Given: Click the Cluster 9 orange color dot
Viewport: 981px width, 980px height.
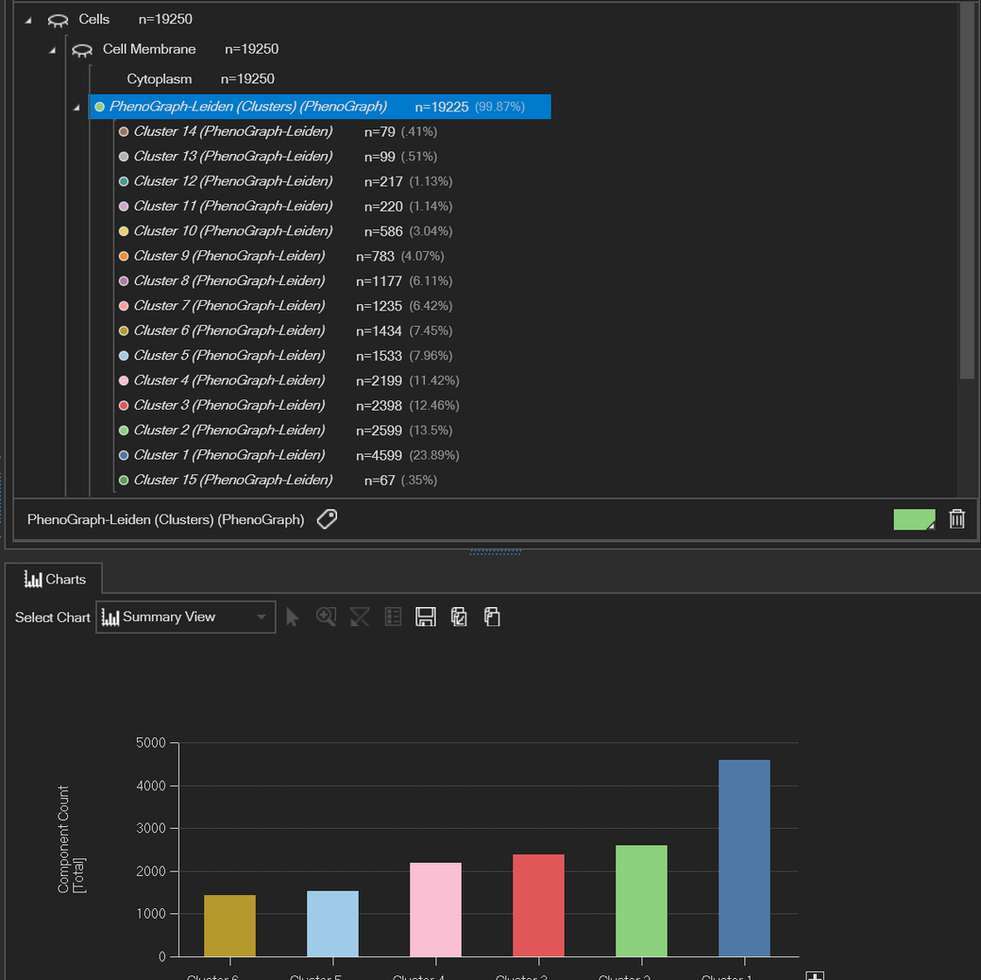Looking at the screenshot, I should pos(124,256).
